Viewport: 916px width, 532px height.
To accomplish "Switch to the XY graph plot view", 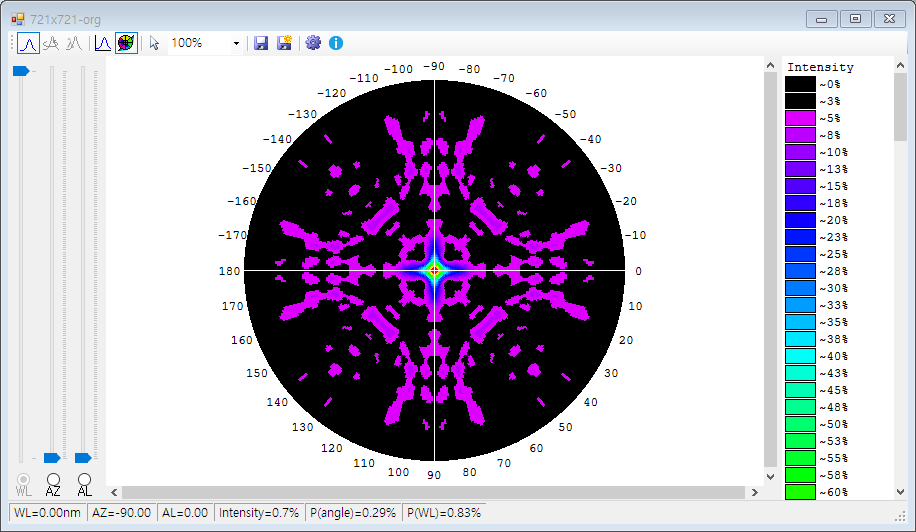I will pyautogui.click(x=103, y=43).
